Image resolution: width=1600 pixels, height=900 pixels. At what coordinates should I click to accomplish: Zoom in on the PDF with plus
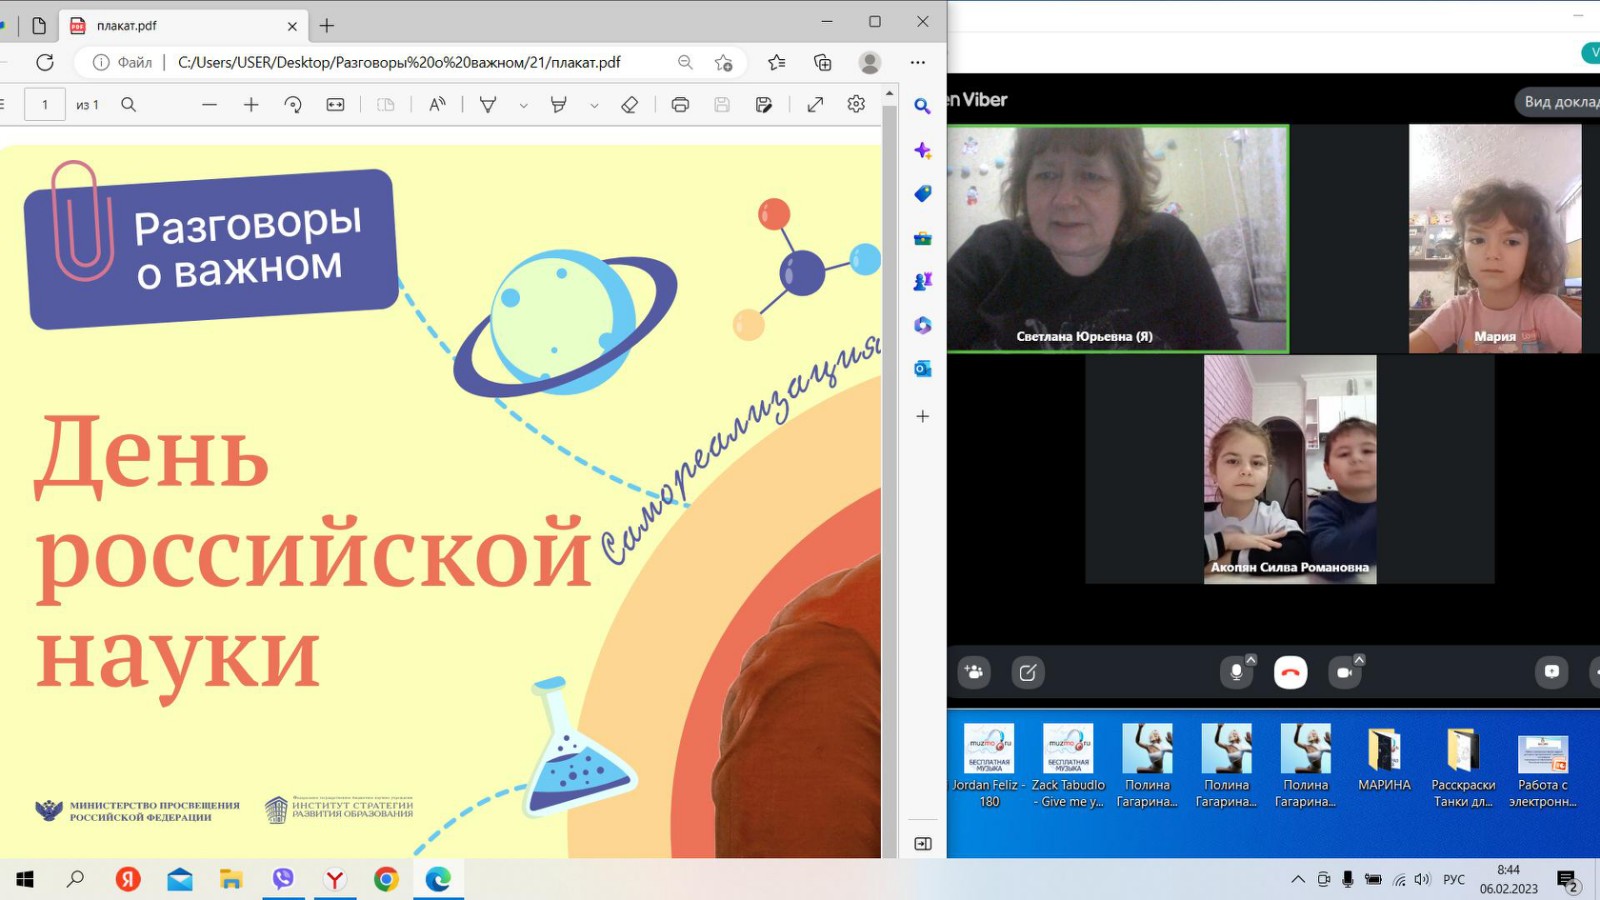251,104
